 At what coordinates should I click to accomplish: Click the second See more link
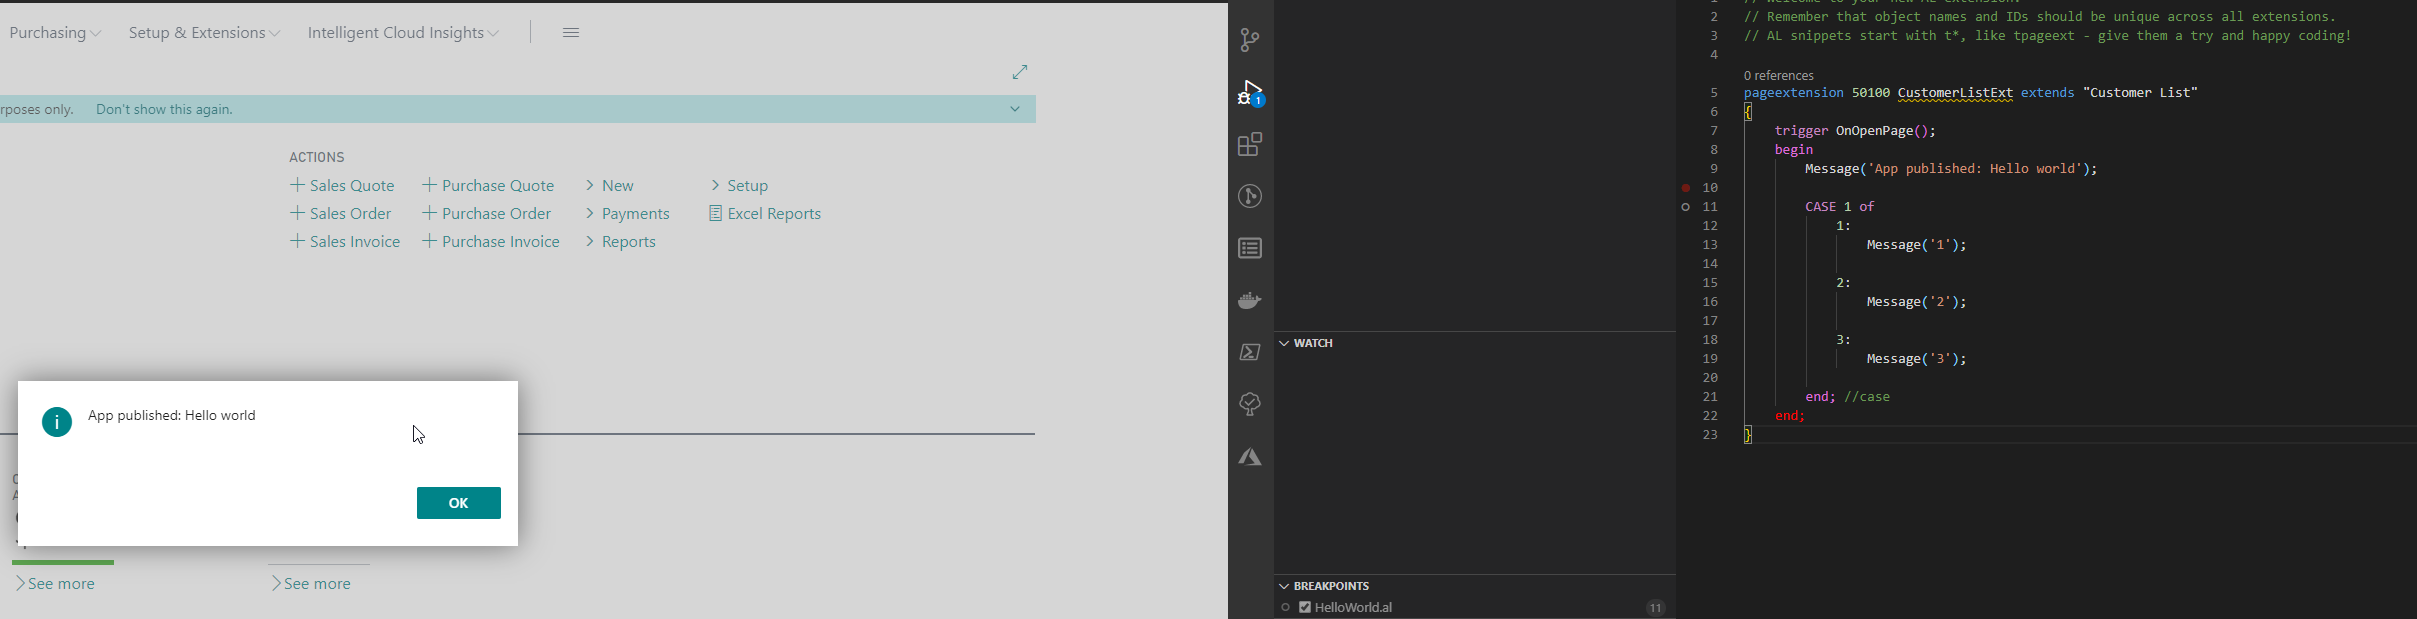(311, 583)
